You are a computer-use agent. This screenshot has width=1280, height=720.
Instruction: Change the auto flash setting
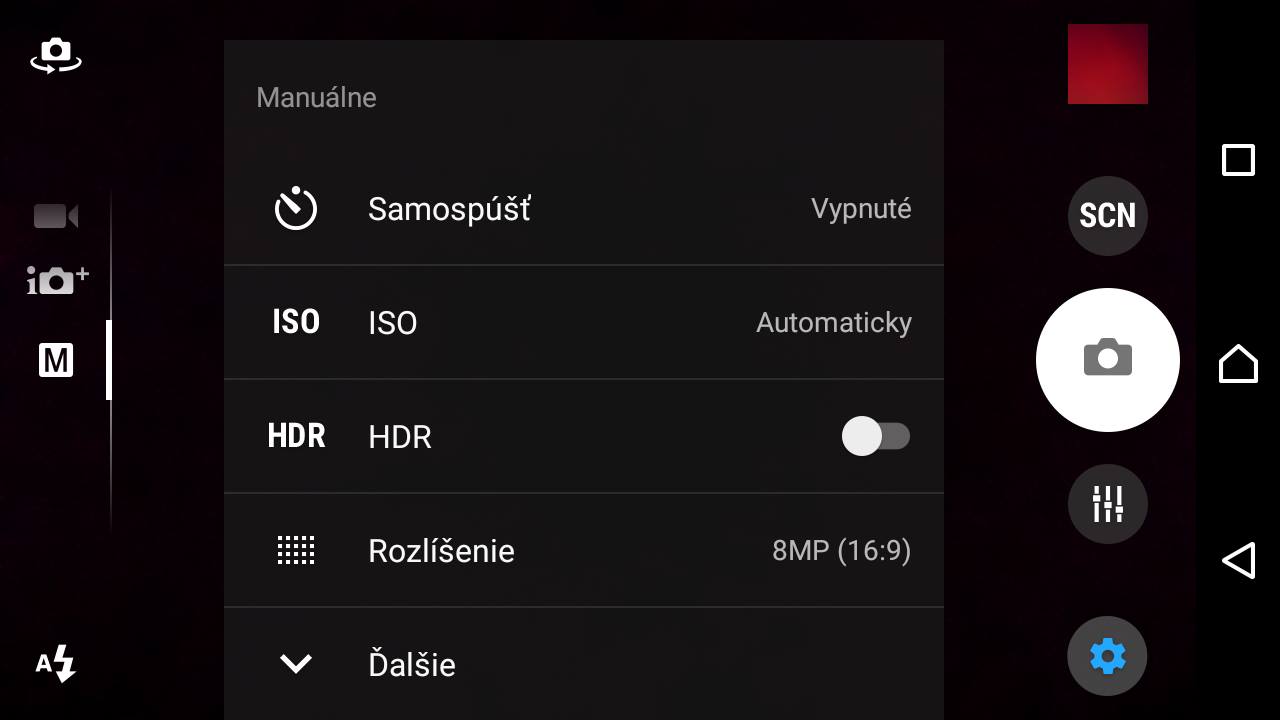[x=56, y=663]
